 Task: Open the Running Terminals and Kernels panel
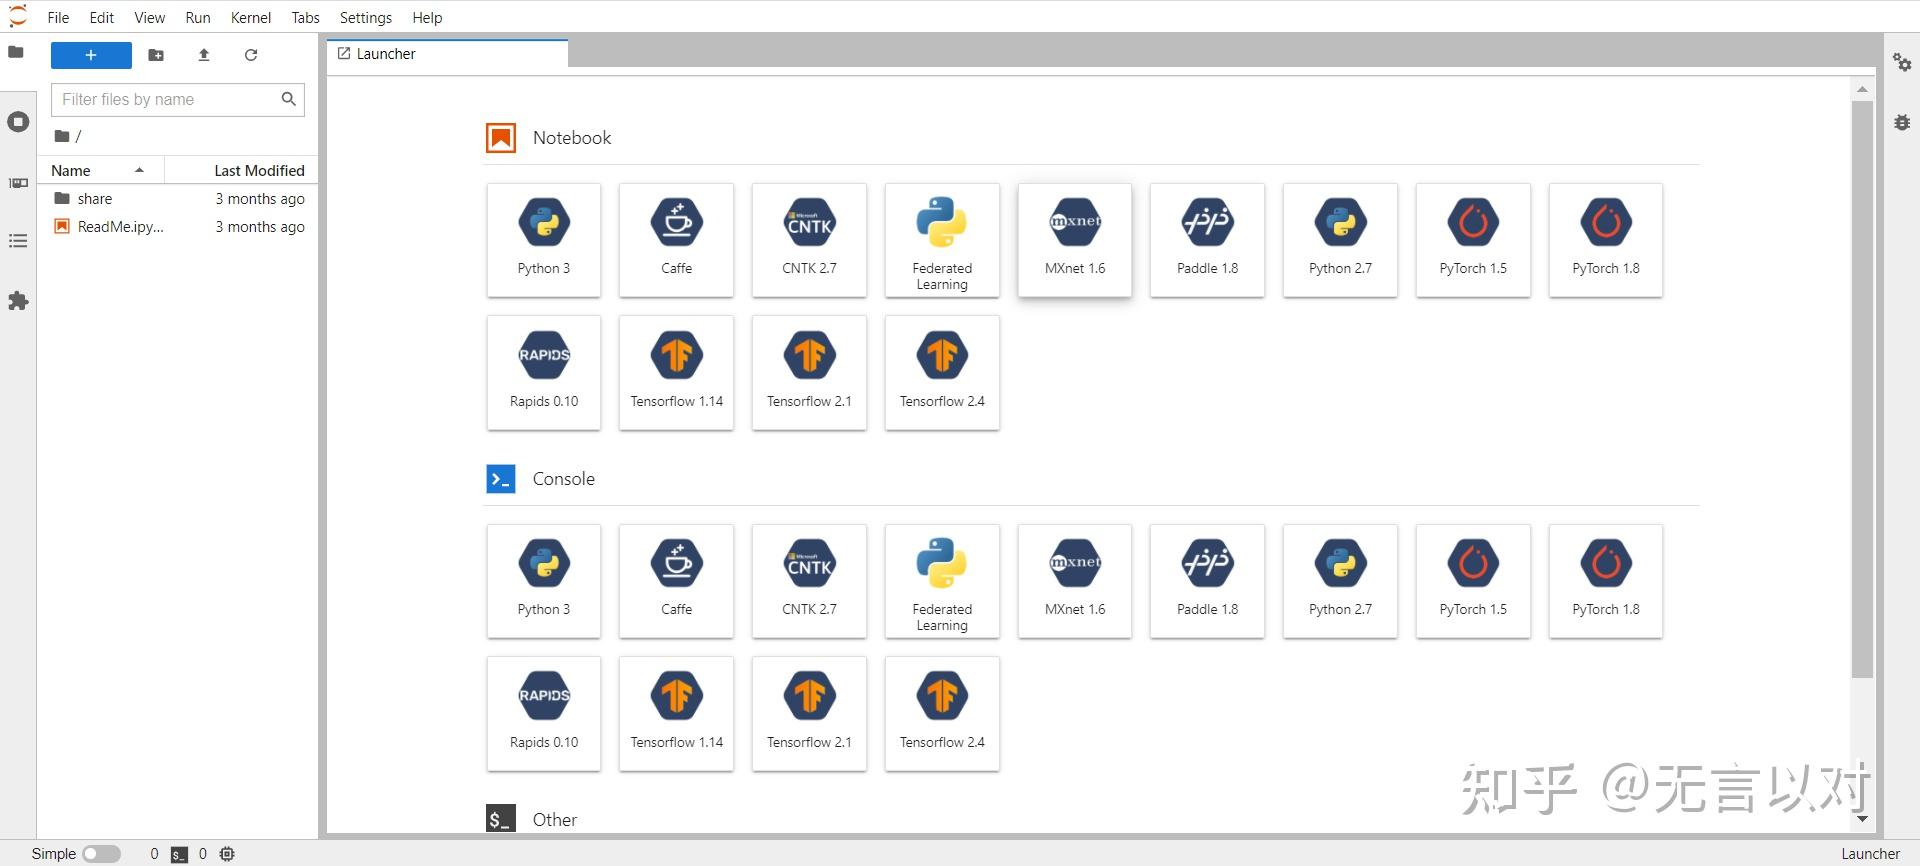(18, 122)
